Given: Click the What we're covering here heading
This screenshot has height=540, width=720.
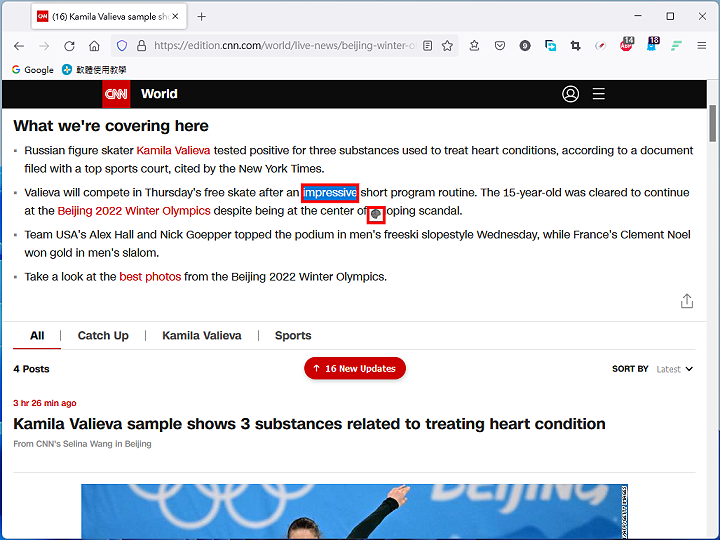Looking at the screenshot, I should 111,126.
